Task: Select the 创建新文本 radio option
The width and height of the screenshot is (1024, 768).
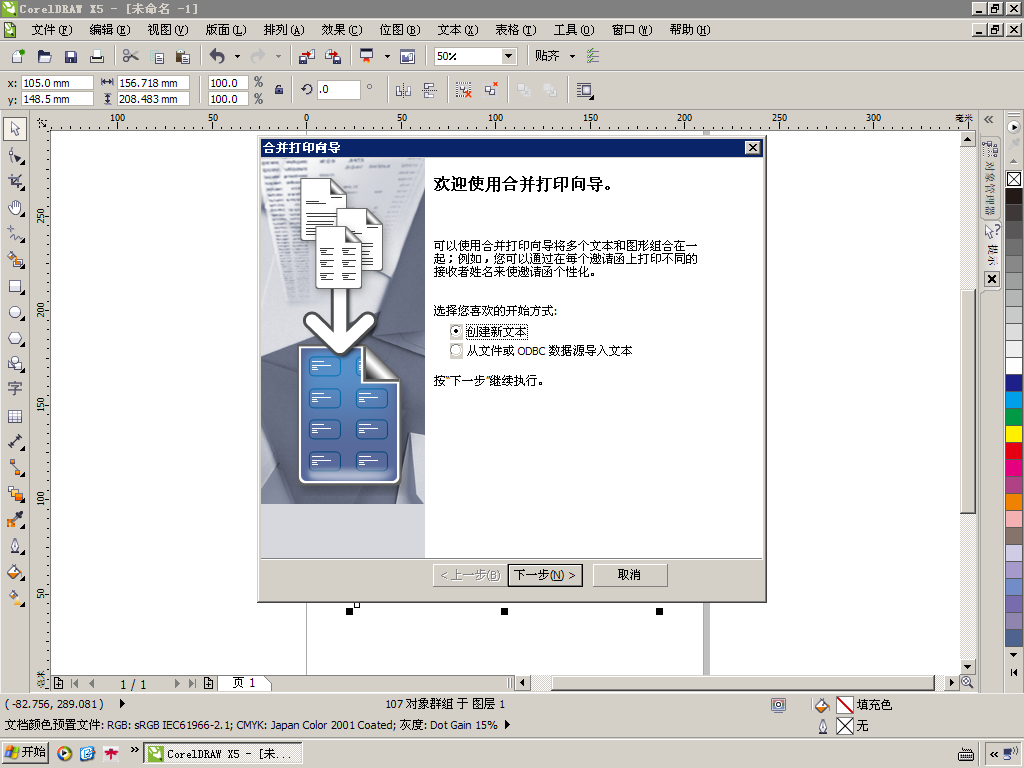Action: pyautogui.click(x=456, y=331)
